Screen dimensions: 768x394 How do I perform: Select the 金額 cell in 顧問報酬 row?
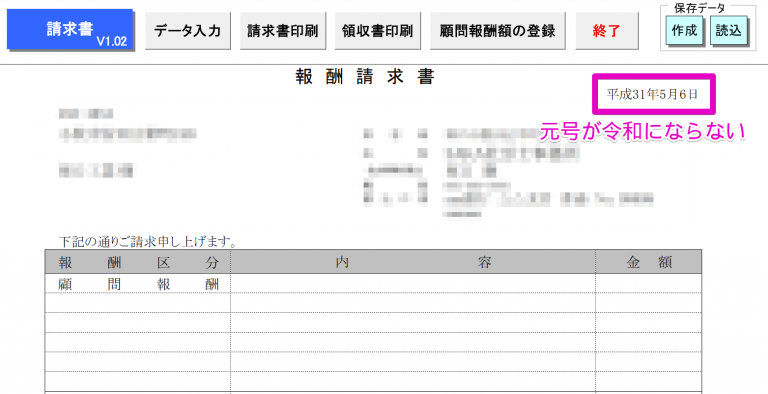click(648, 284)
